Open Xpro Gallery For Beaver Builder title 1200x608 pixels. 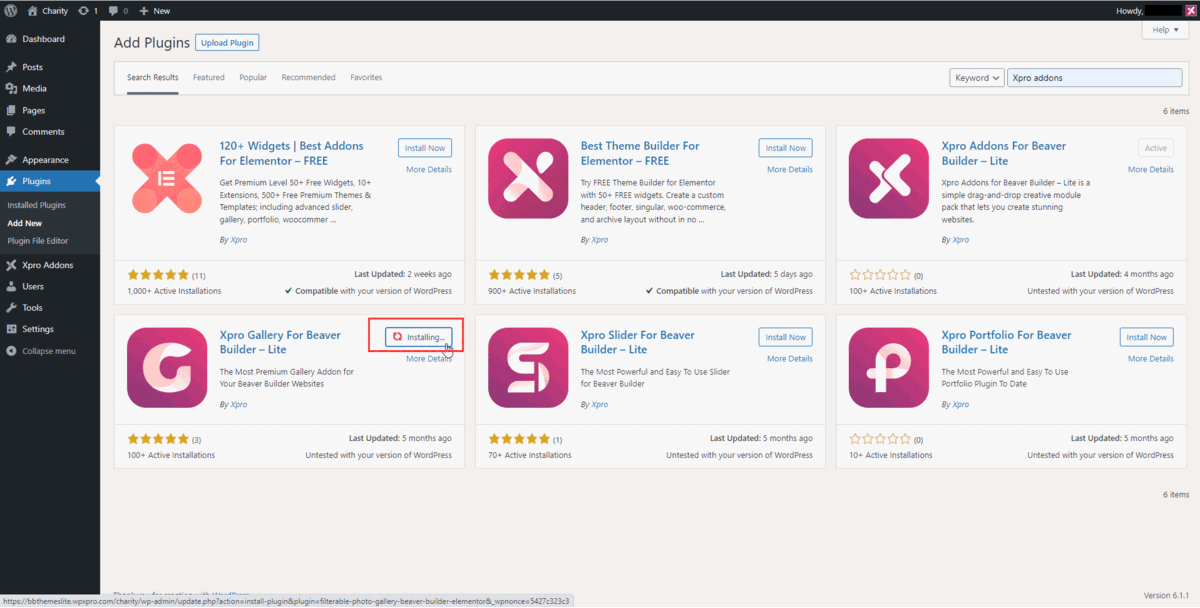coord(280,342)
